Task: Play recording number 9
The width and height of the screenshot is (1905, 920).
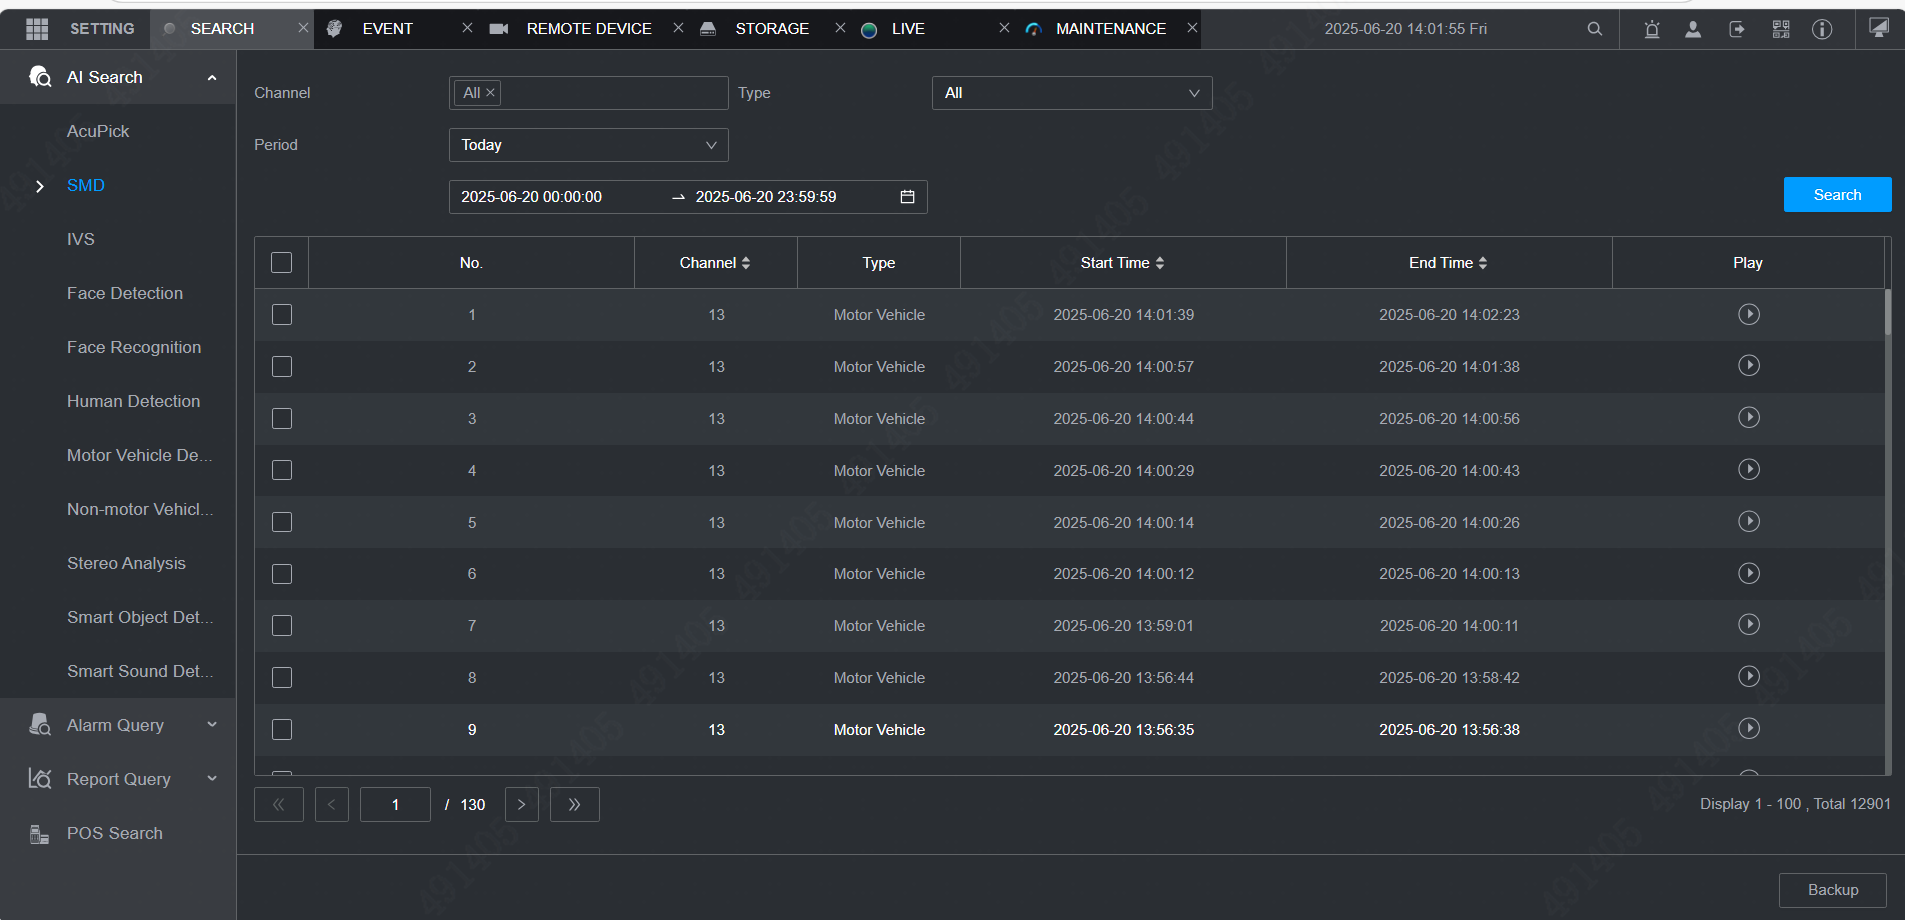Action: 1748,729
